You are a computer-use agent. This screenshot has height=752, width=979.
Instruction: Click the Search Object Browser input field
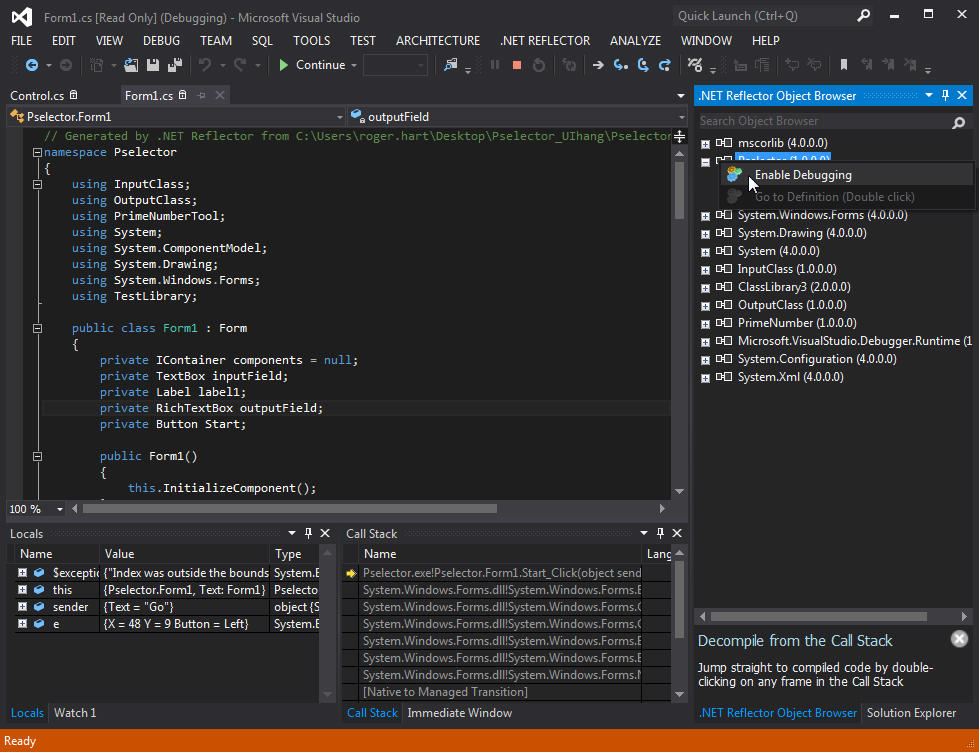[x=820, y=121]
